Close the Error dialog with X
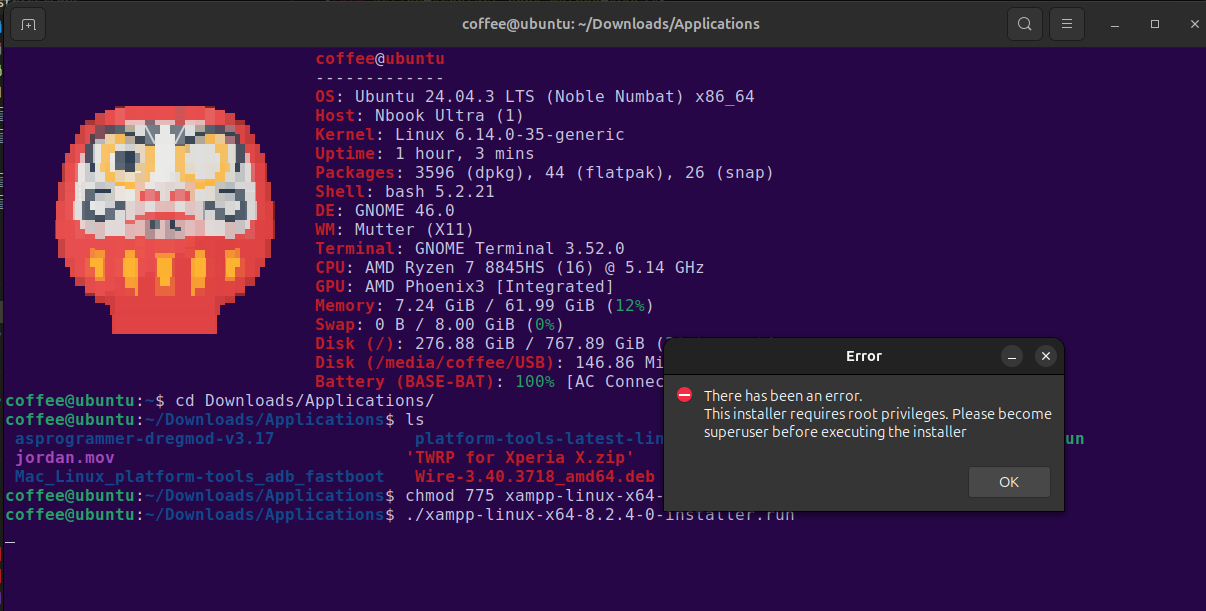This screenshot has width=1206, height=611. tap(1045, 356)
